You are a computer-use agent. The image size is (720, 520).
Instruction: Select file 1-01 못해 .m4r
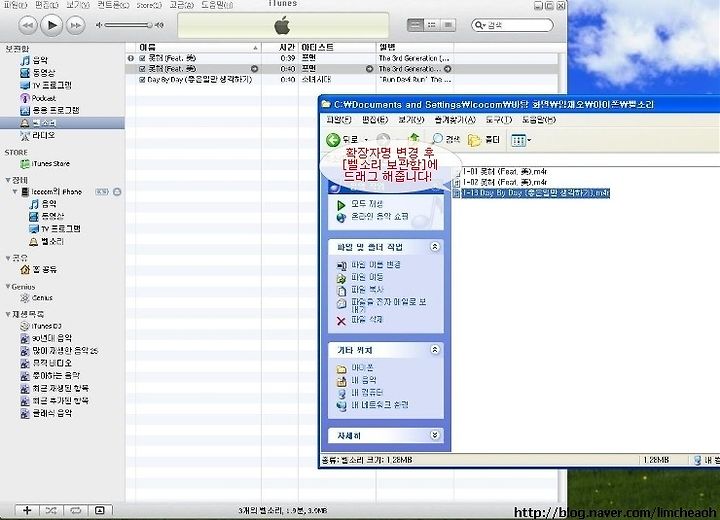(504, 171)
